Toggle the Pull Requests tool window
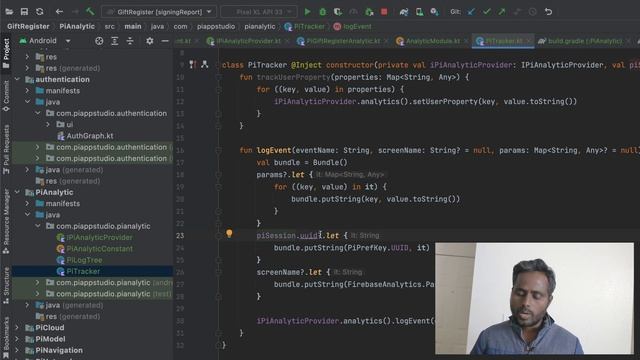 pos(6,150)
